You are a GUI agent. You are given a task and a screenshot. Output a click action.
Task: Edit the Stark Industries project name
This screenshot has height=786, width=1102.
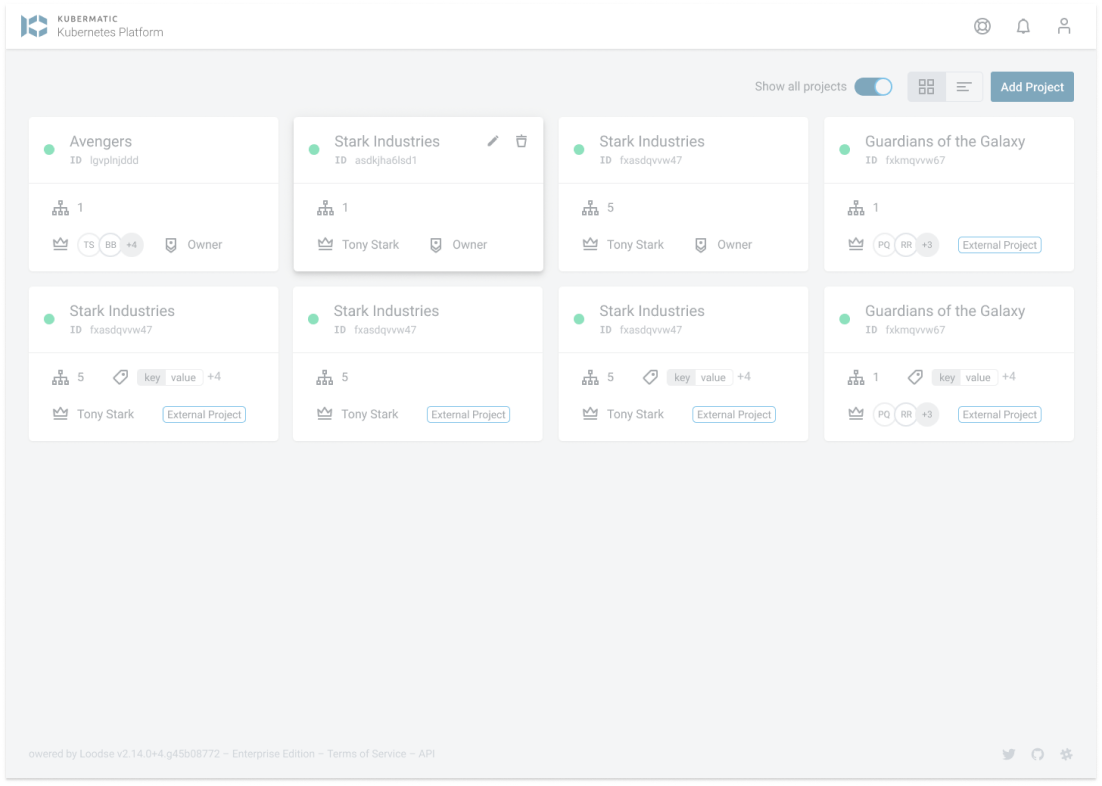pos(492,141)
